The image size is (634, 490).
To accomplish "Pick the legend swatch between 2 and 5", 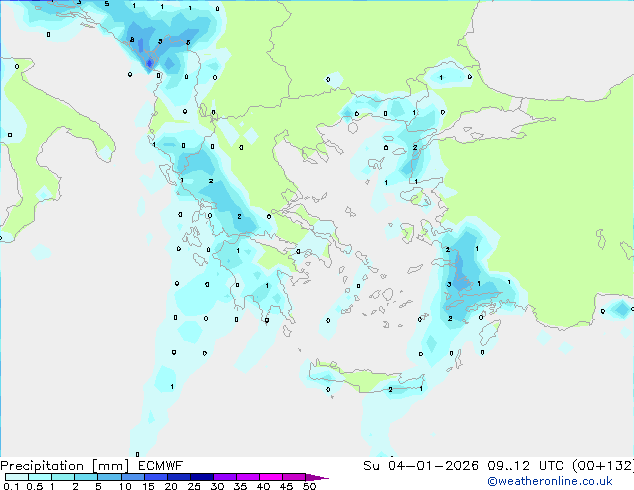I will click(x=86, y=477).
